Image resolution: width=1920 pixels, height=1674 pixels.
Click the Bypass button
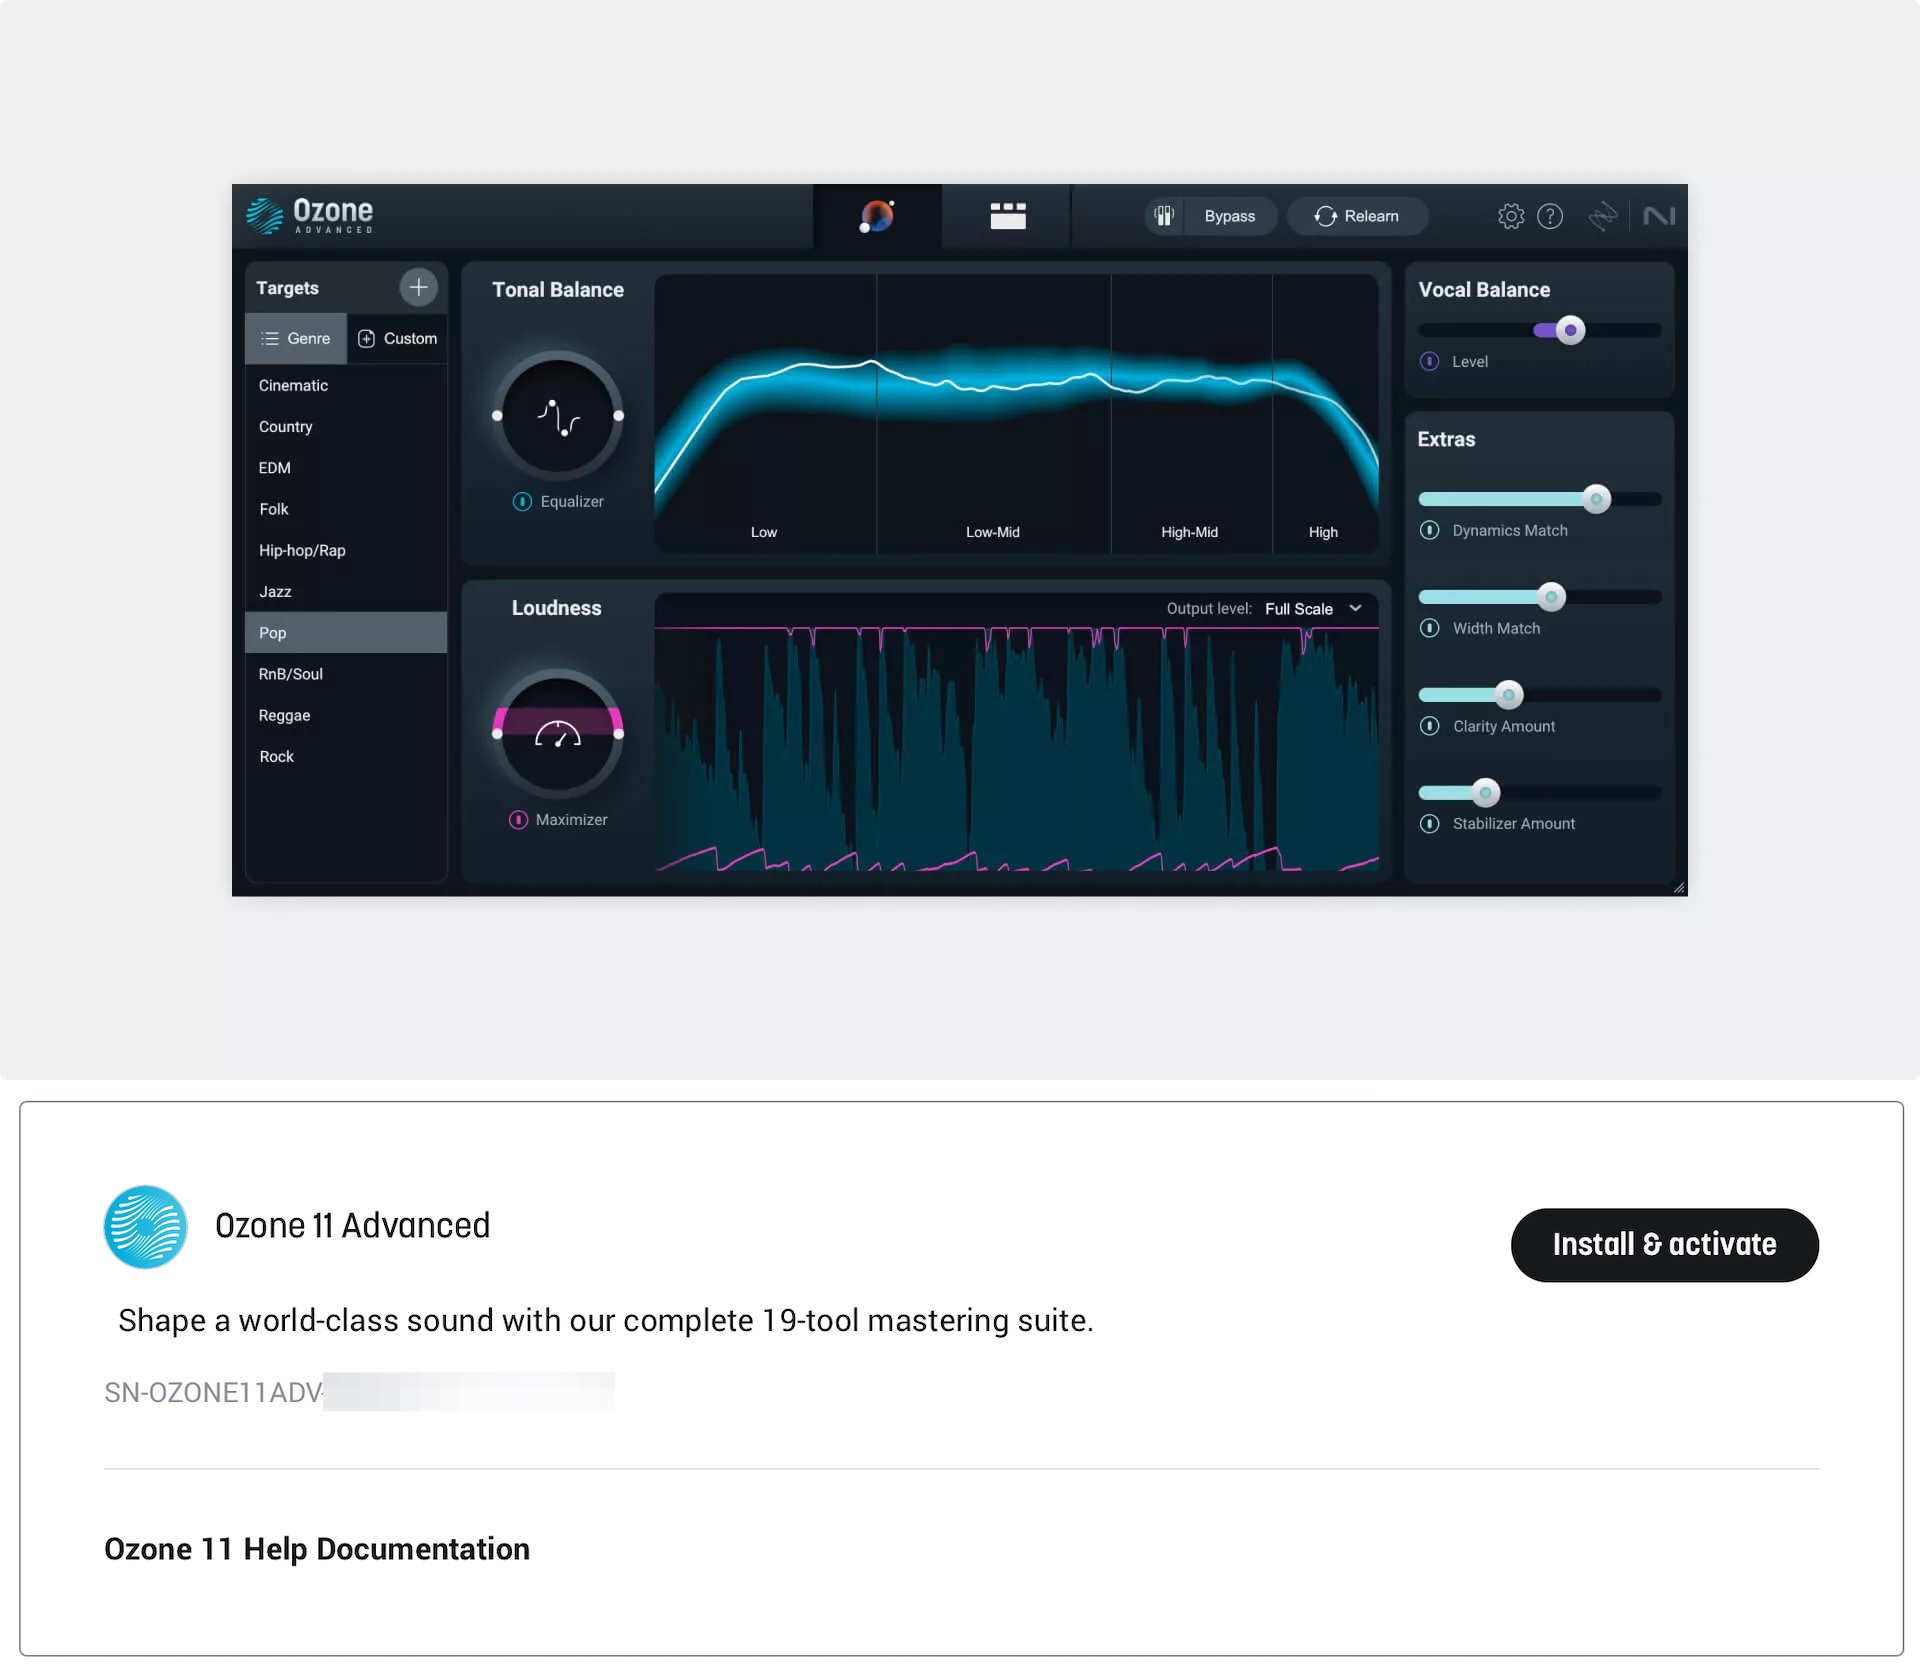(1229, 216)
